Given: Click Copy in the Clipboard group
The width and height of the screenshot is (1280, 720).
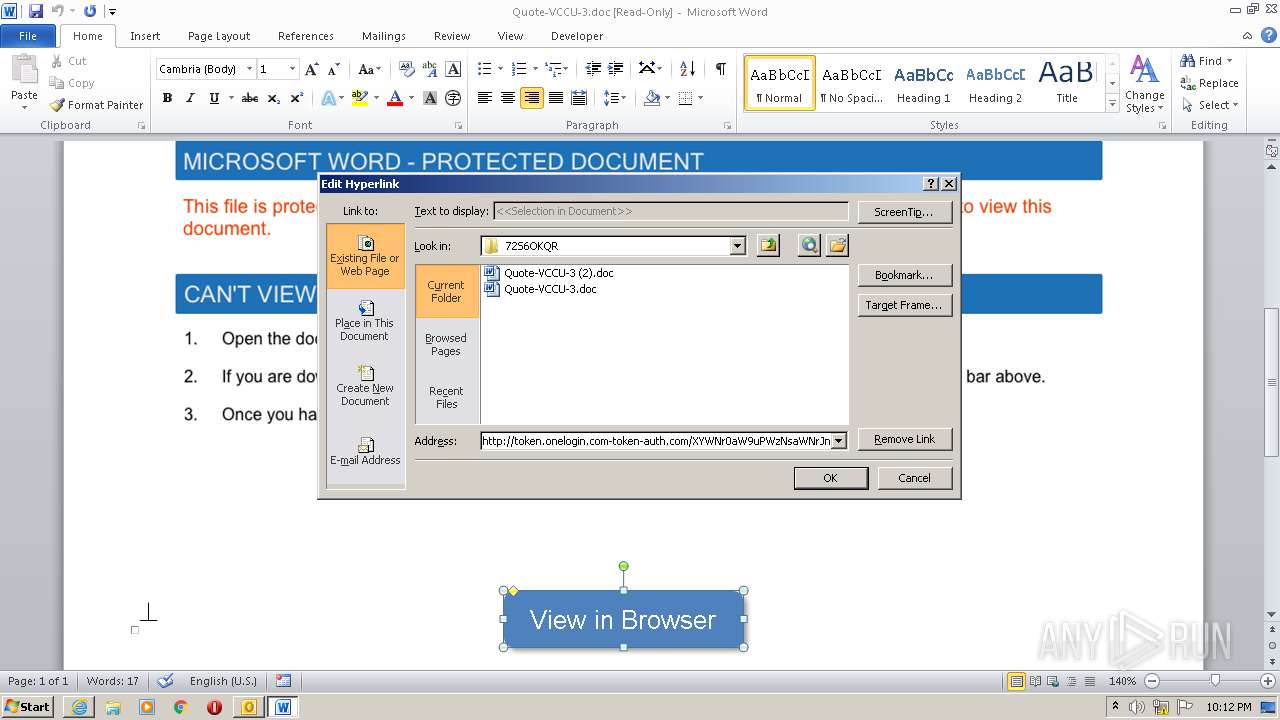Looking at the screenshot, I should 72,83.
